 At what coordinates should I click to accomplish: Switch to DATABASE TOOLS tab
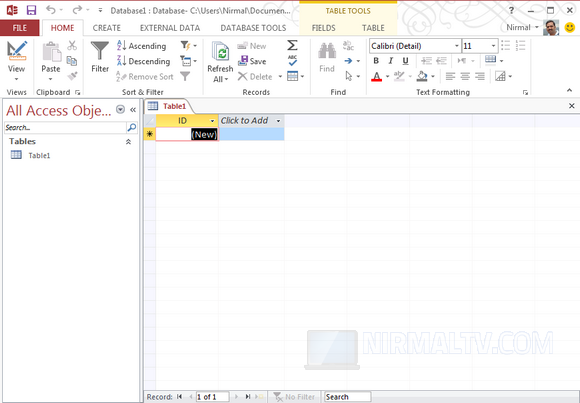coord(253,28)
